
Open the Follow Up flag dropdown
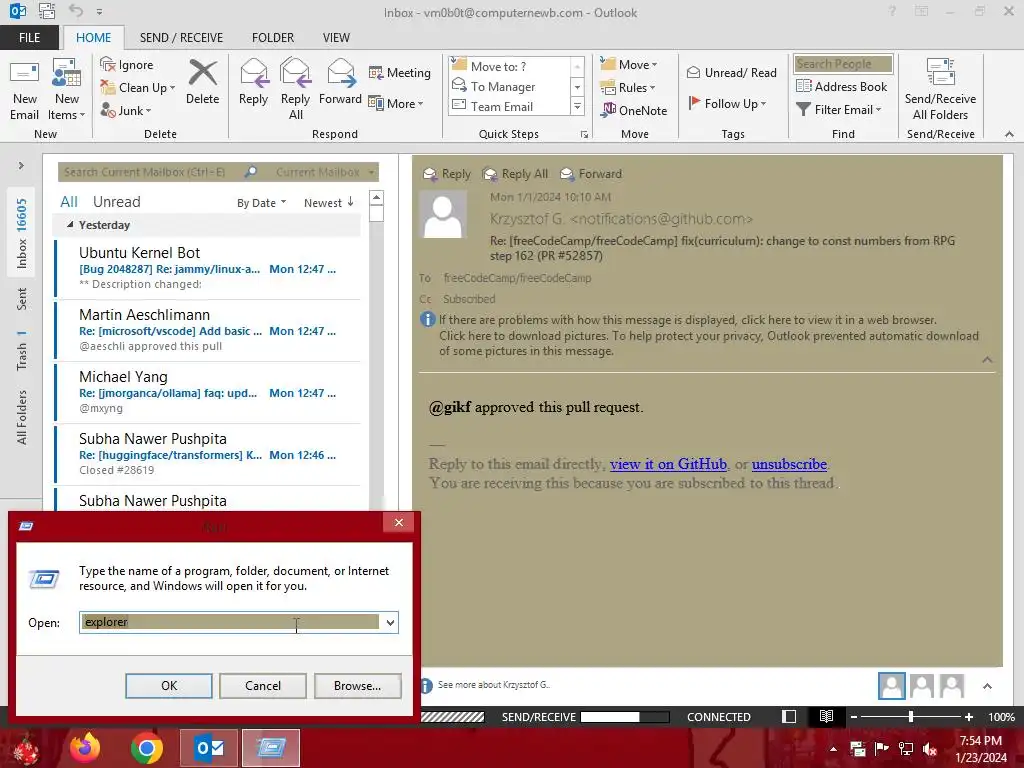(727, 103)
